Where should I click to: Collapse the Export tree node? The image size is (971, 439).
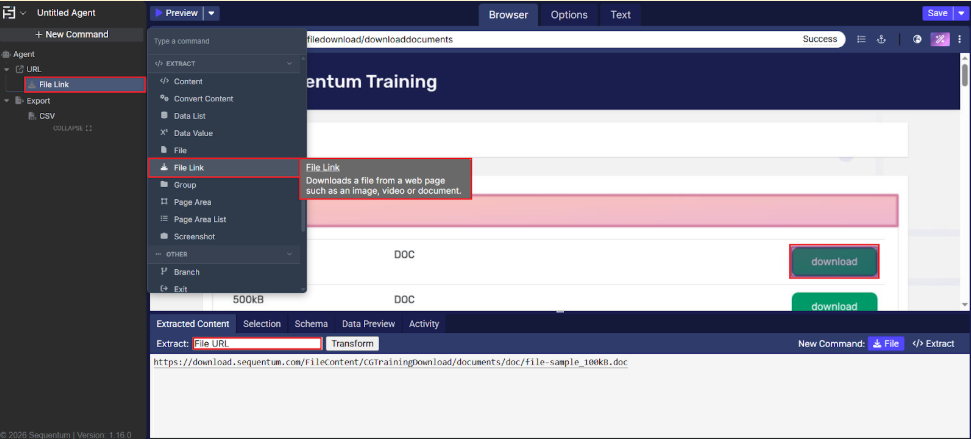7,101
